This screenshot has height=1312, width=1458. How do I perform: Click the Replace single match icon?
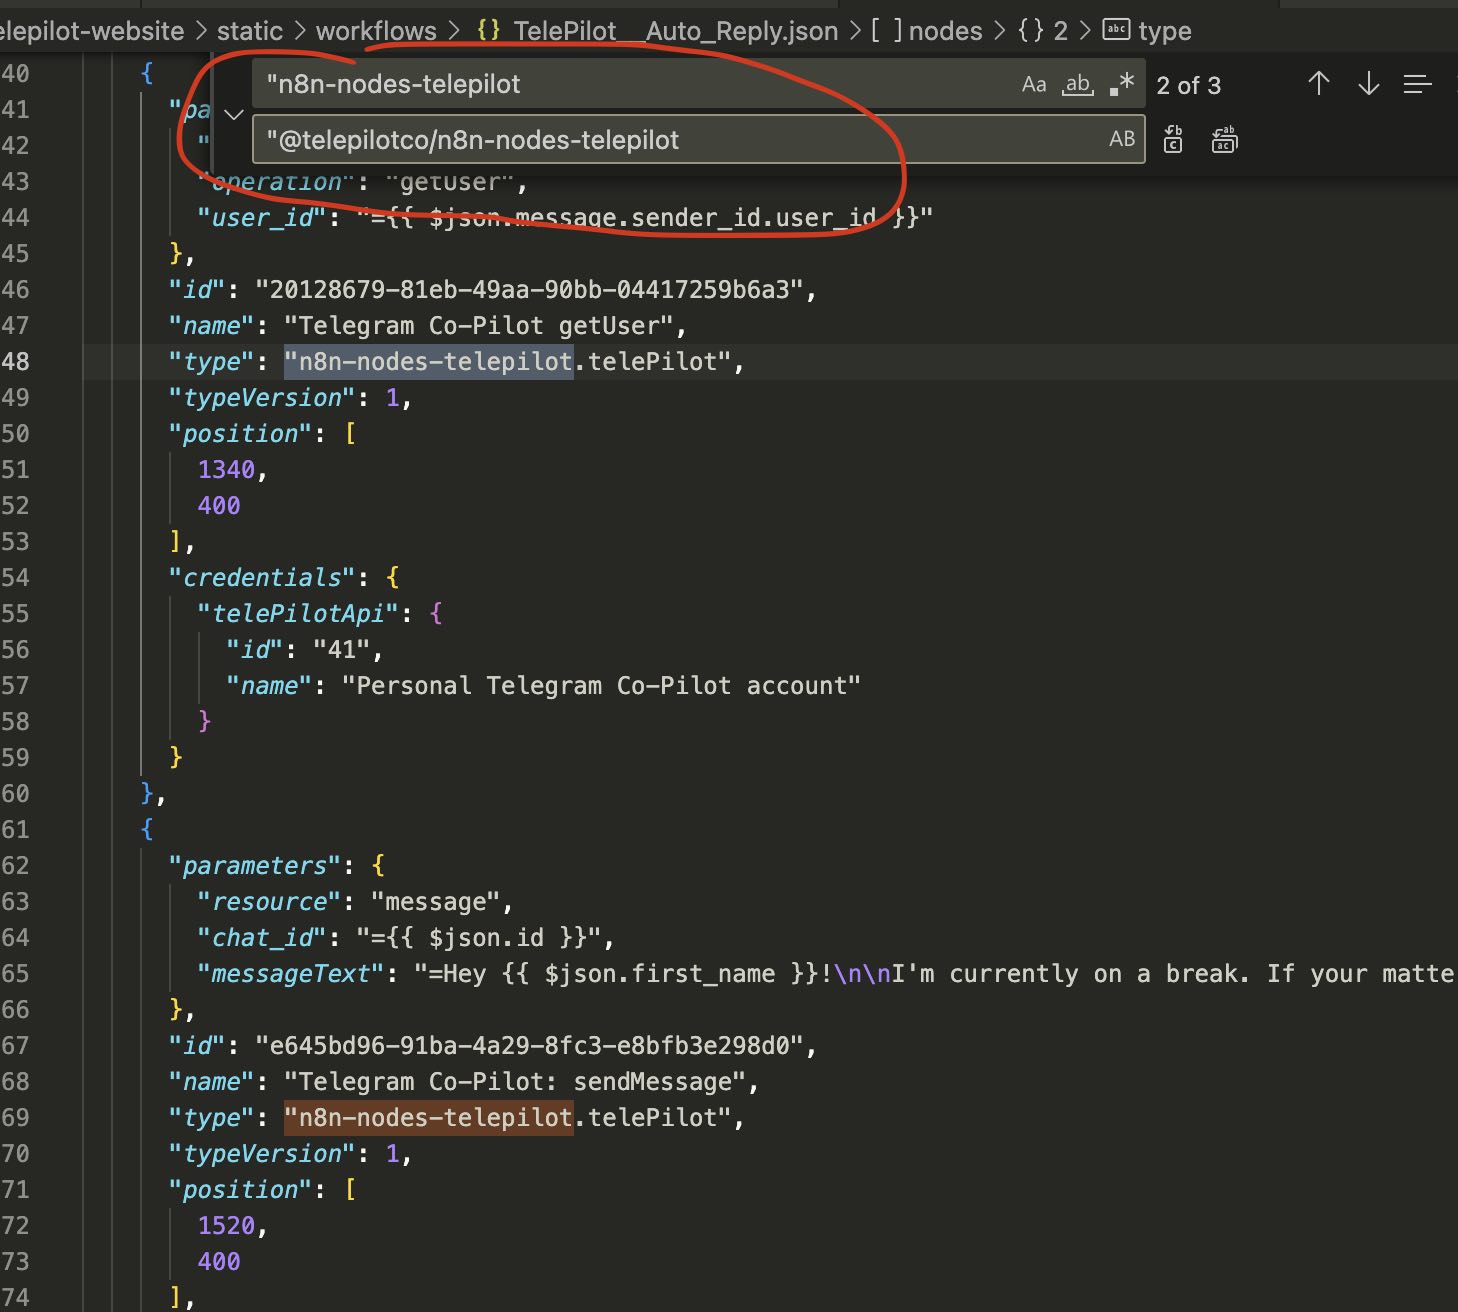(1172, 139)
